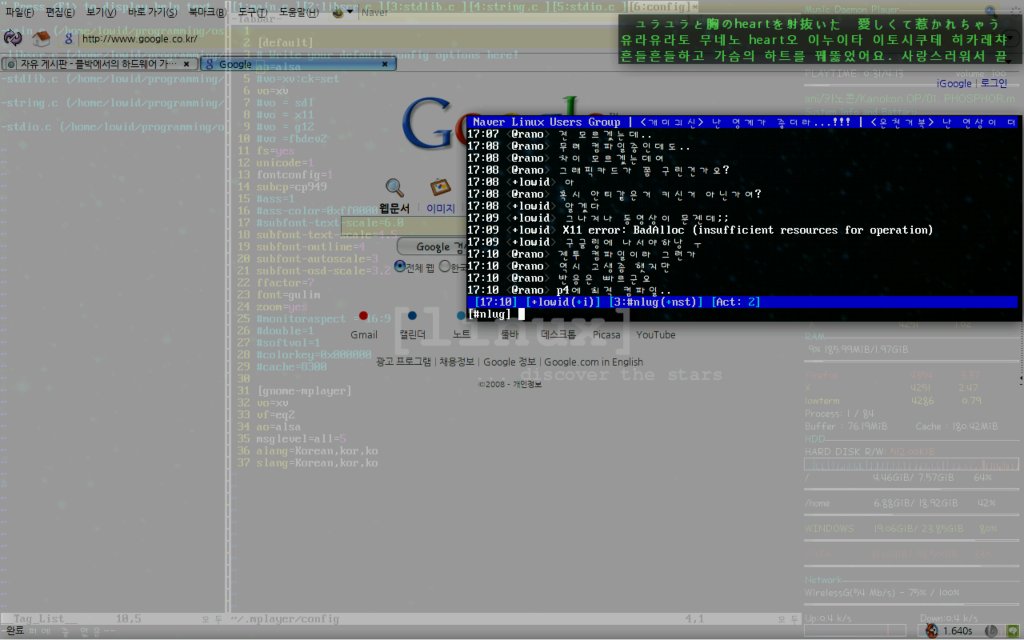Open the Picasa link
The height and width of the screenshot is (640, 1024).
pyautogui.click(x=606, y=335)
